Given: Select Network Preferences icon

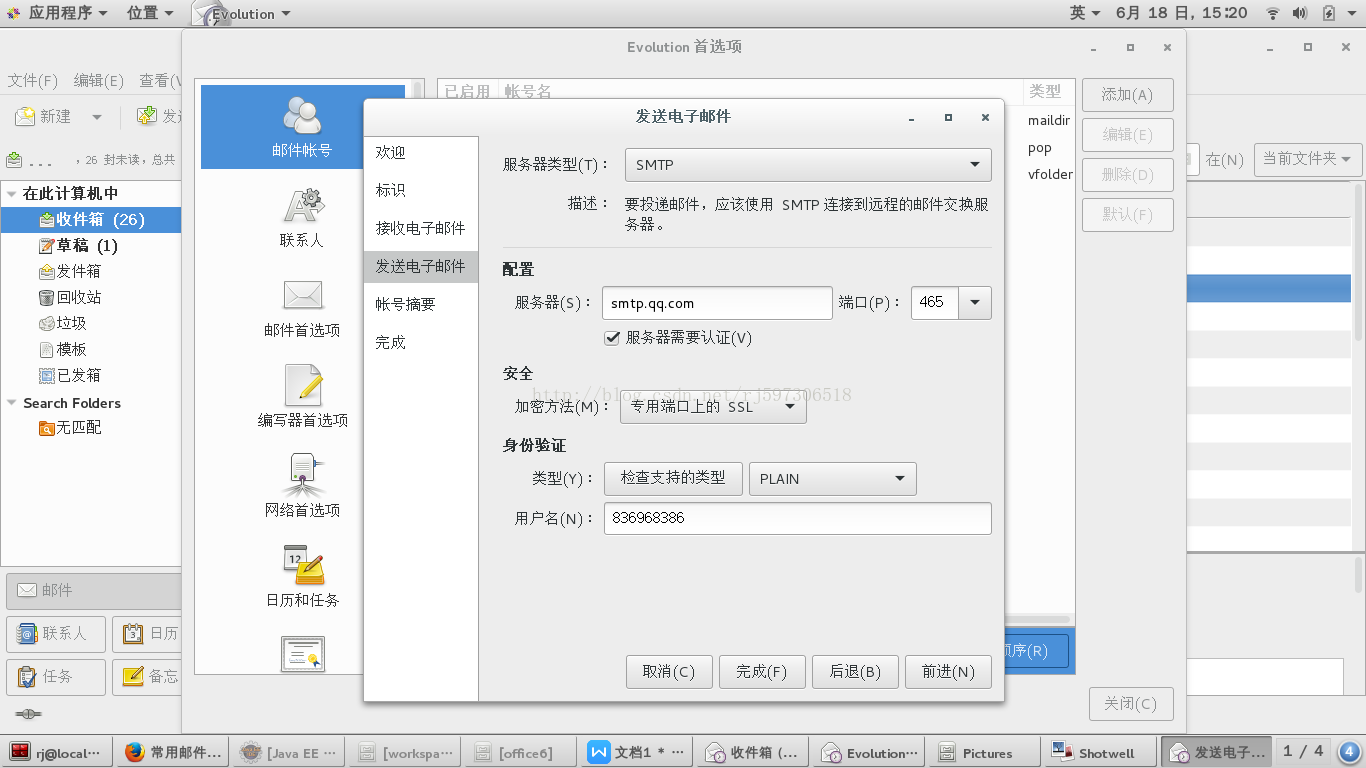Looking at the screenshot, I should tap(302, 474).
